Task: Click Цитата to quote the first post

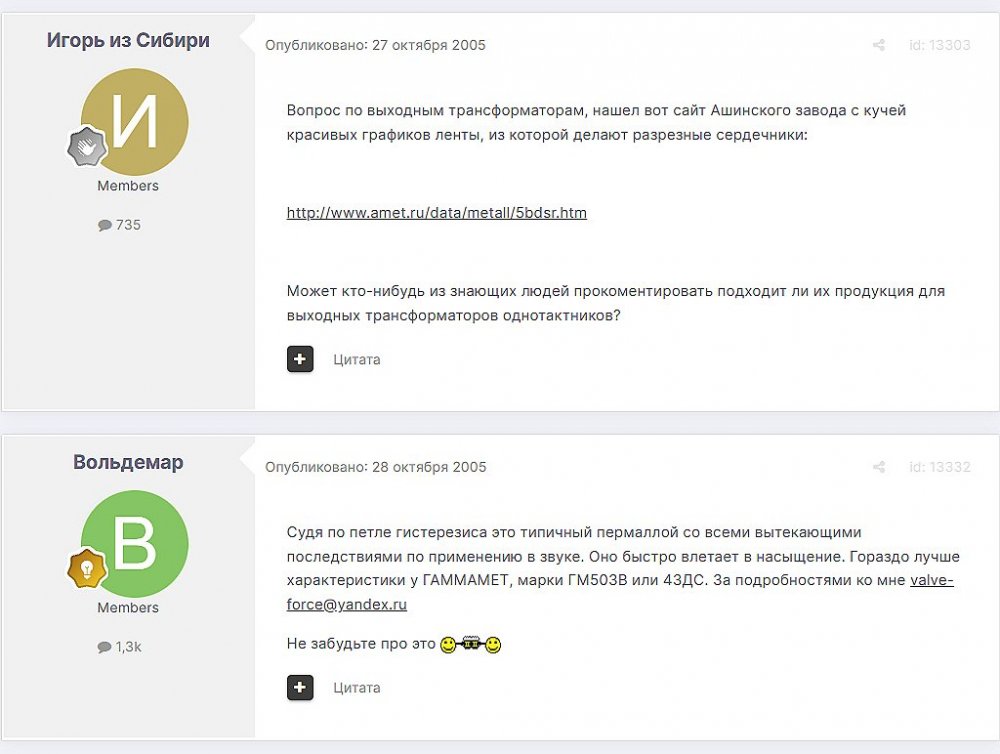Action: tap(356, 359)
